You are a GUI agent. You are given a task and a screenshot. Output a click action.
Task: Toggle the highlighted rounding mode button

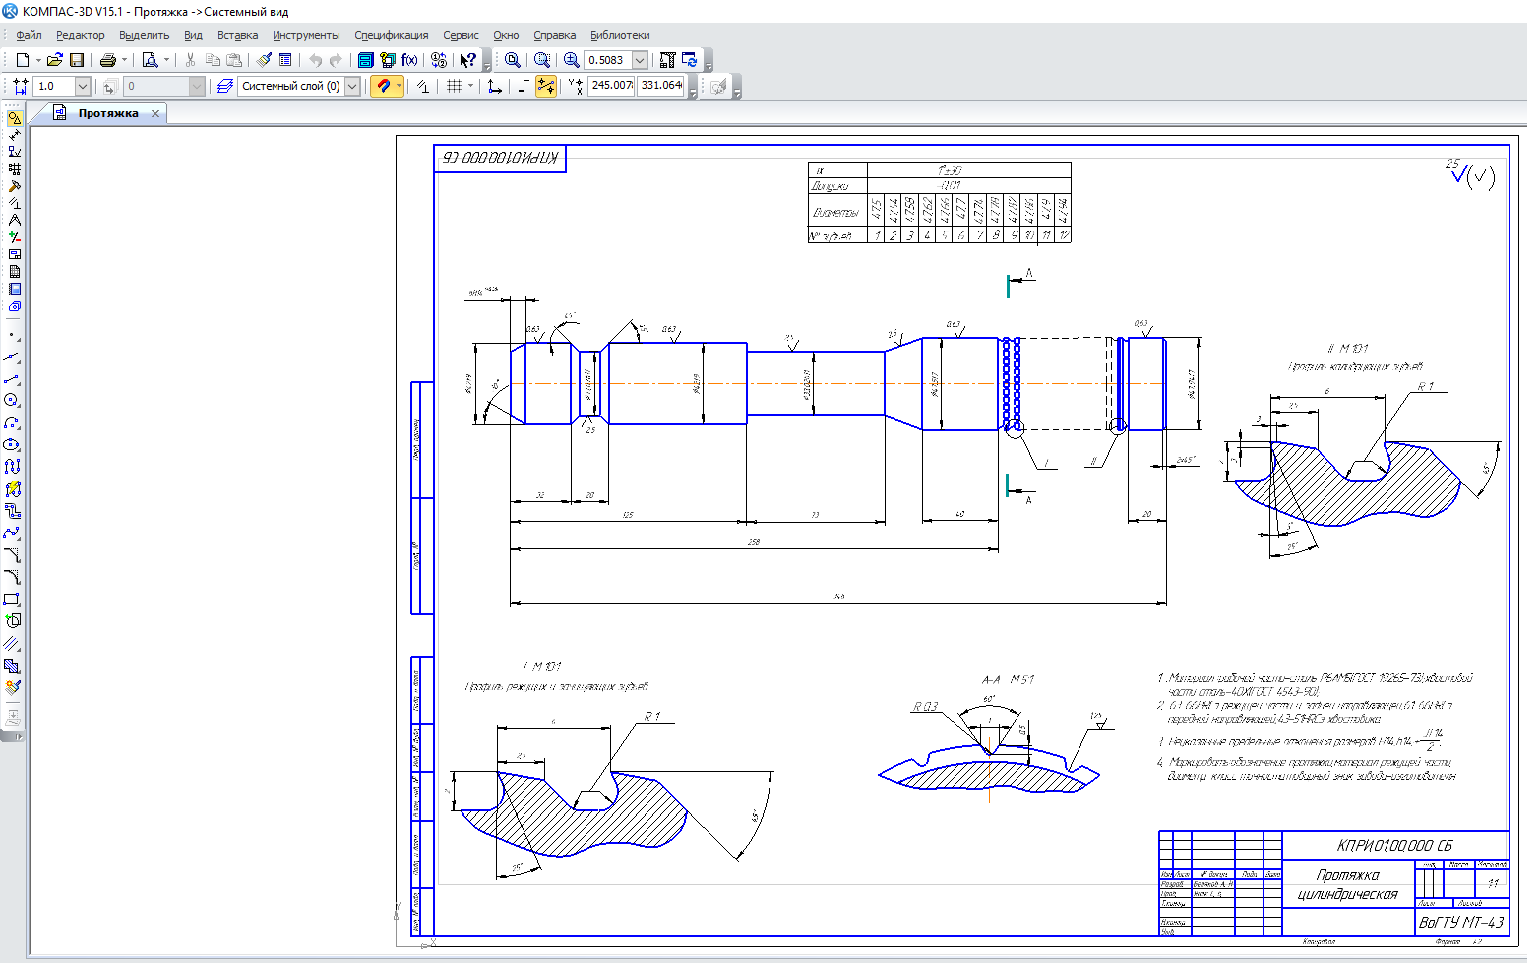(546, 86)
